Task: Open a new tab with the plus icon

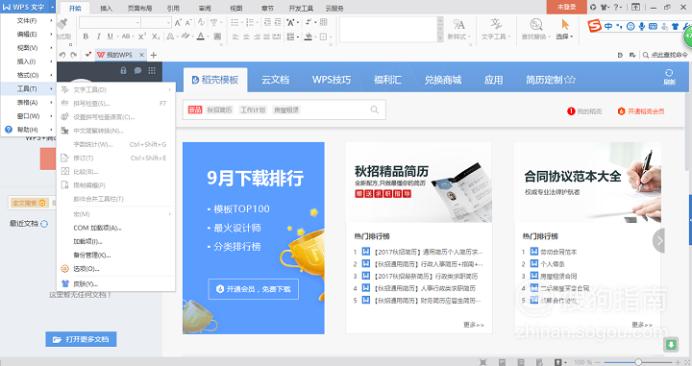Action: [x=154, y=55]
